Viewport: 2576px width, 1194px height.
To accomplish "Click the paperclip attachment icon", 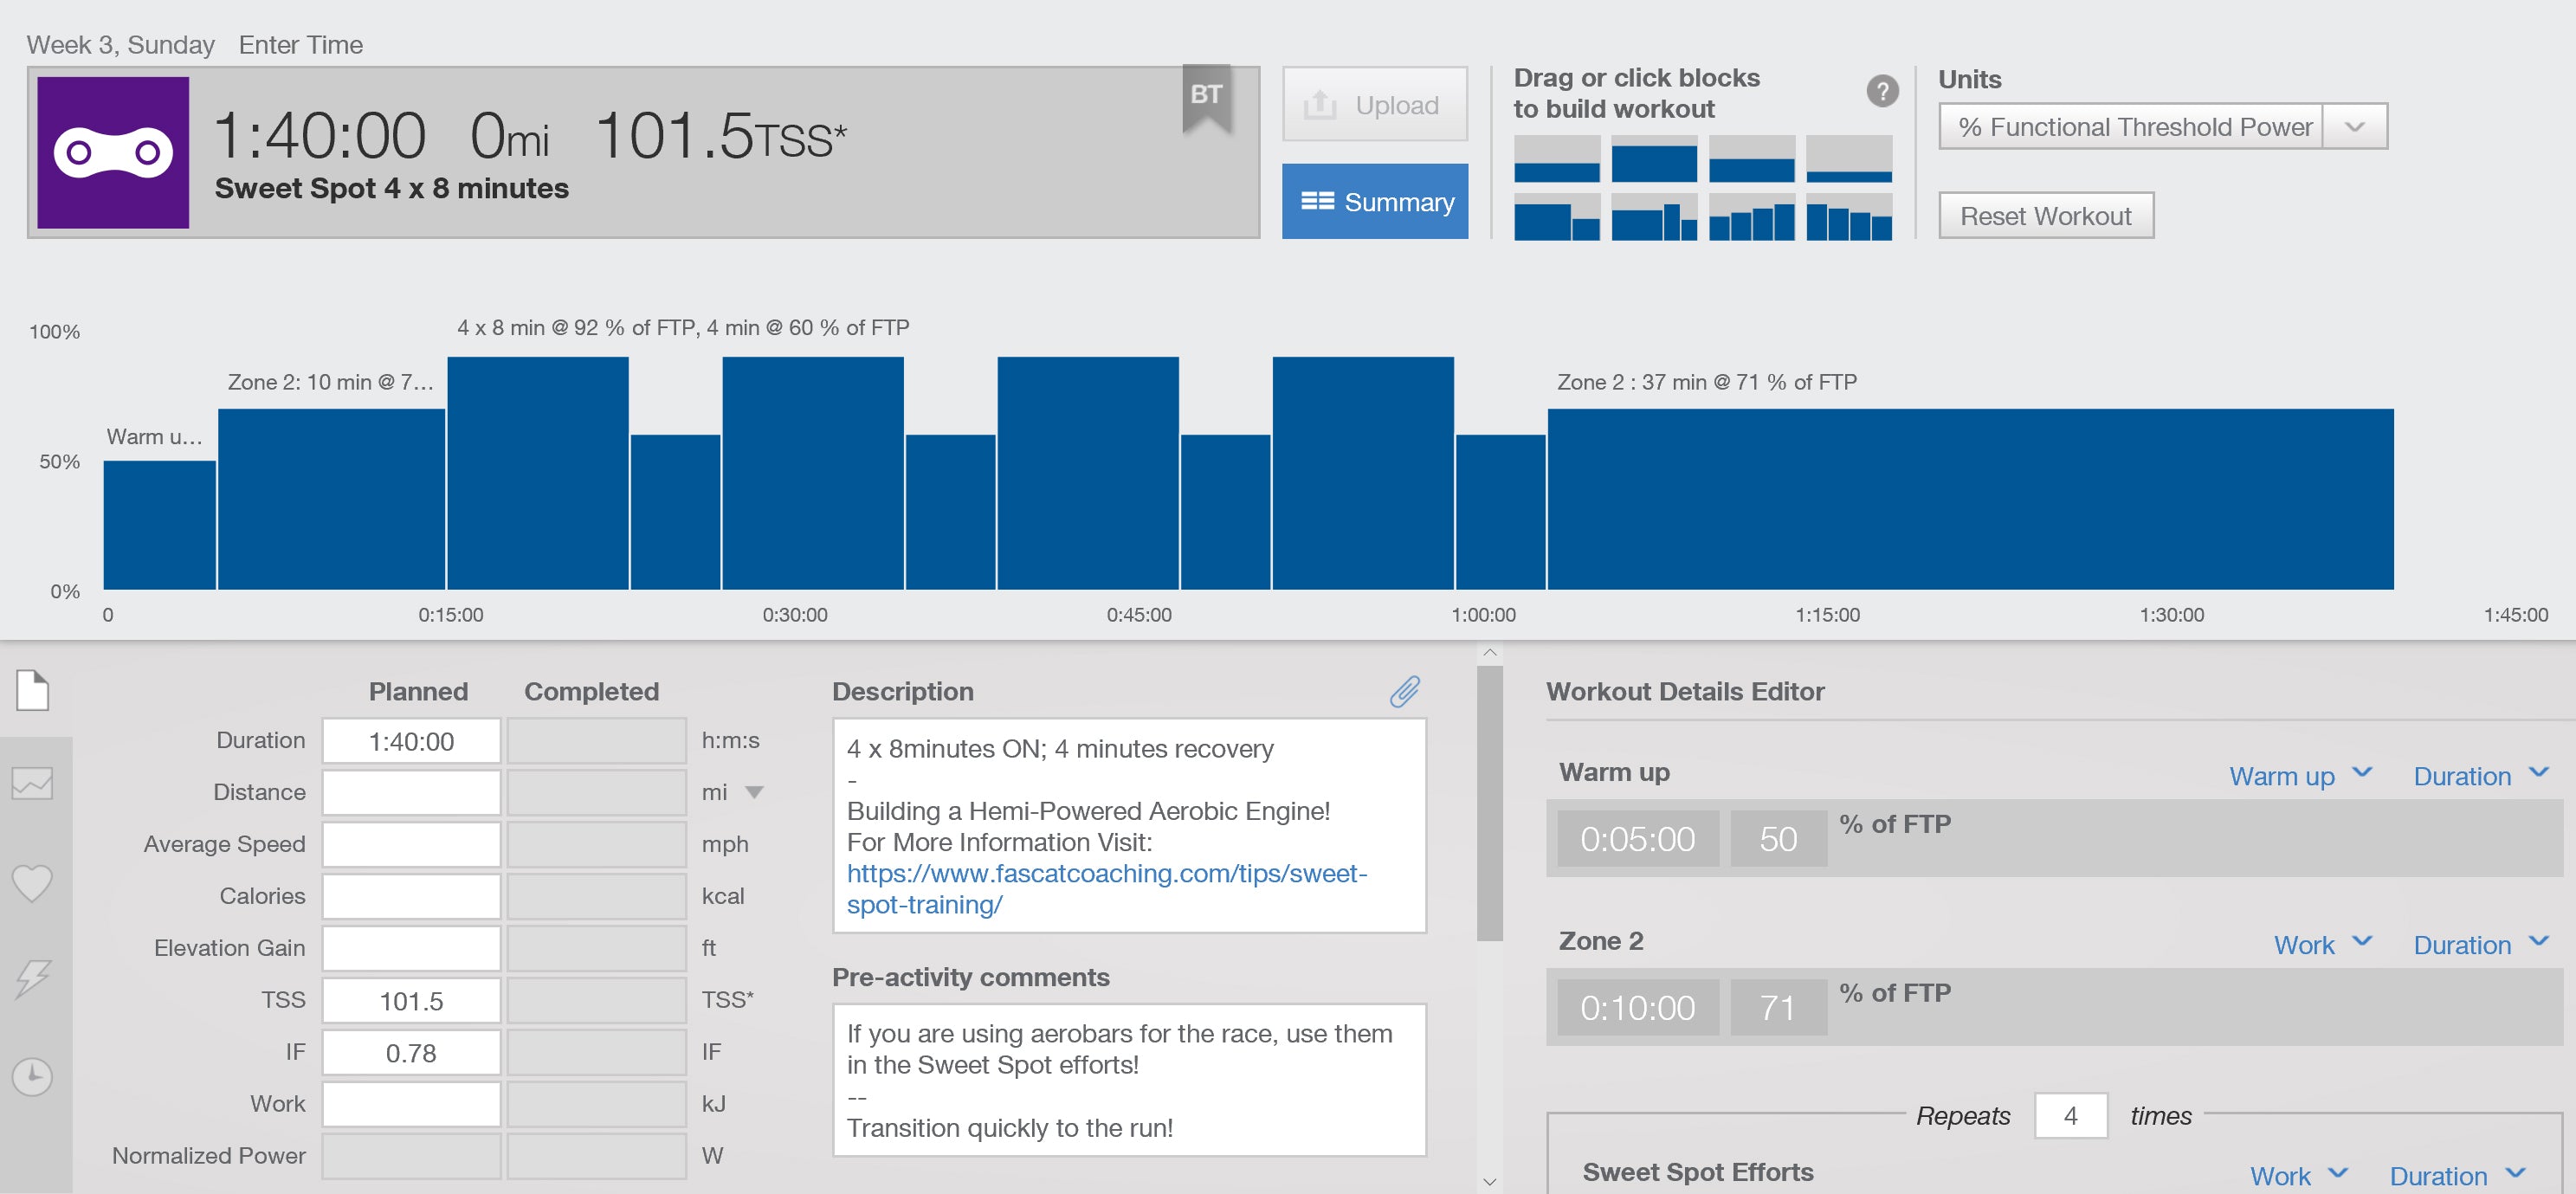I will pos(1404,691).
